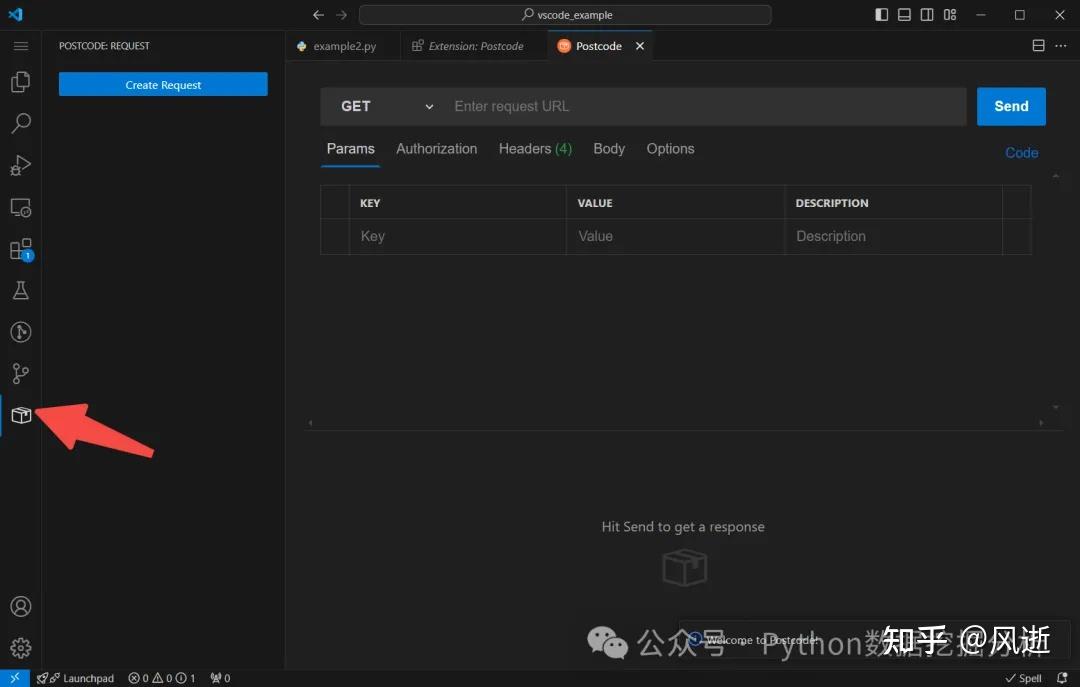This screenshot has width=1080, height=687.
Task: Click the POSTCODE: REQUEST panel title
Action: 104,46
